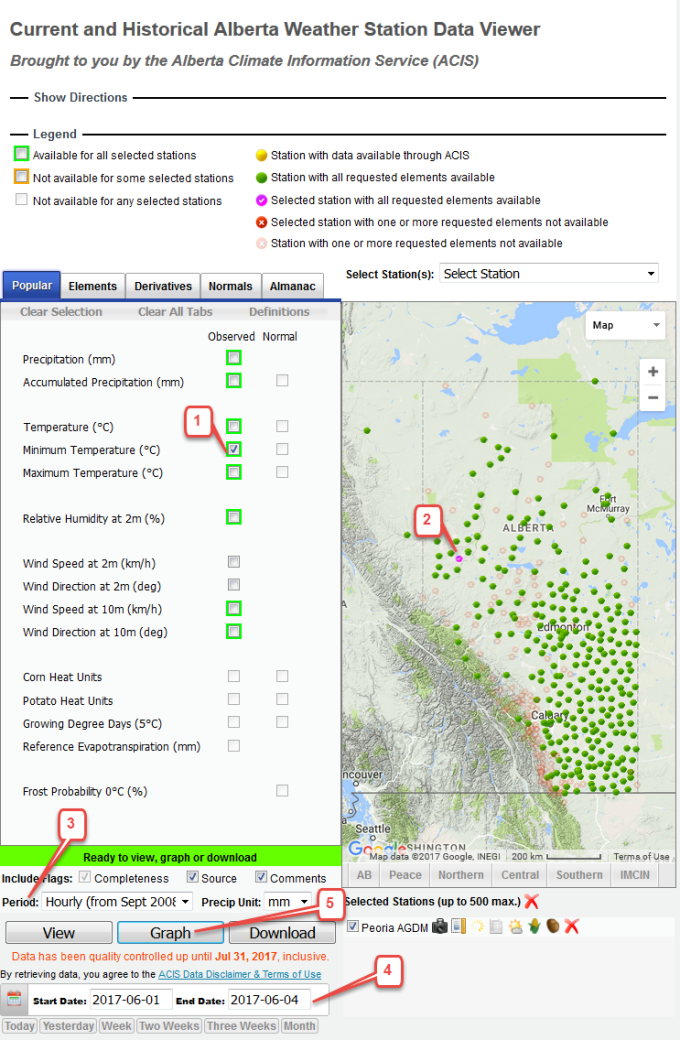The width and height of the screenshot is (680, 1040).
Task: Click the View button
Action: click(59, 933)
